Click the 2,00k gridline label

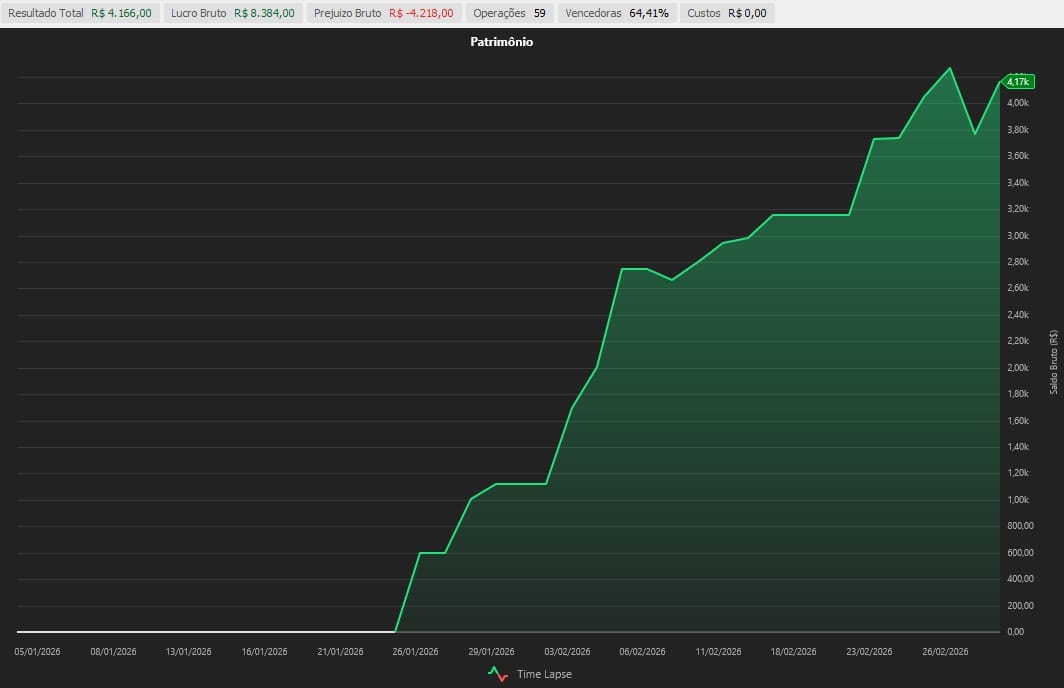1017,368
